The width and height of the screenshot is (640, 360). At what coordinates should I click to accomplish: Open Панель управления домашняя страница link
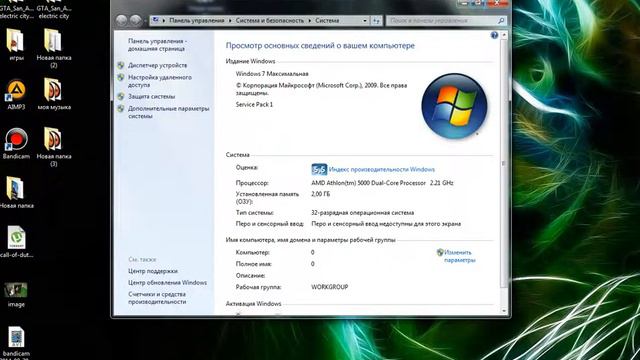point(157,45)
